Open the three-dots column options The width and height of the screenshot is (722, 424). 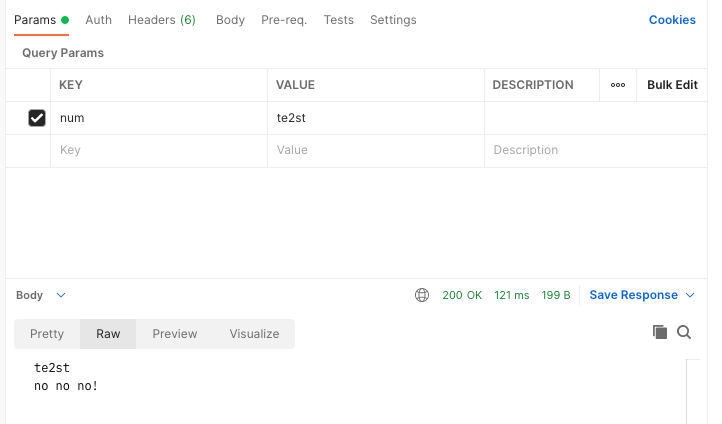pos(618,85)
